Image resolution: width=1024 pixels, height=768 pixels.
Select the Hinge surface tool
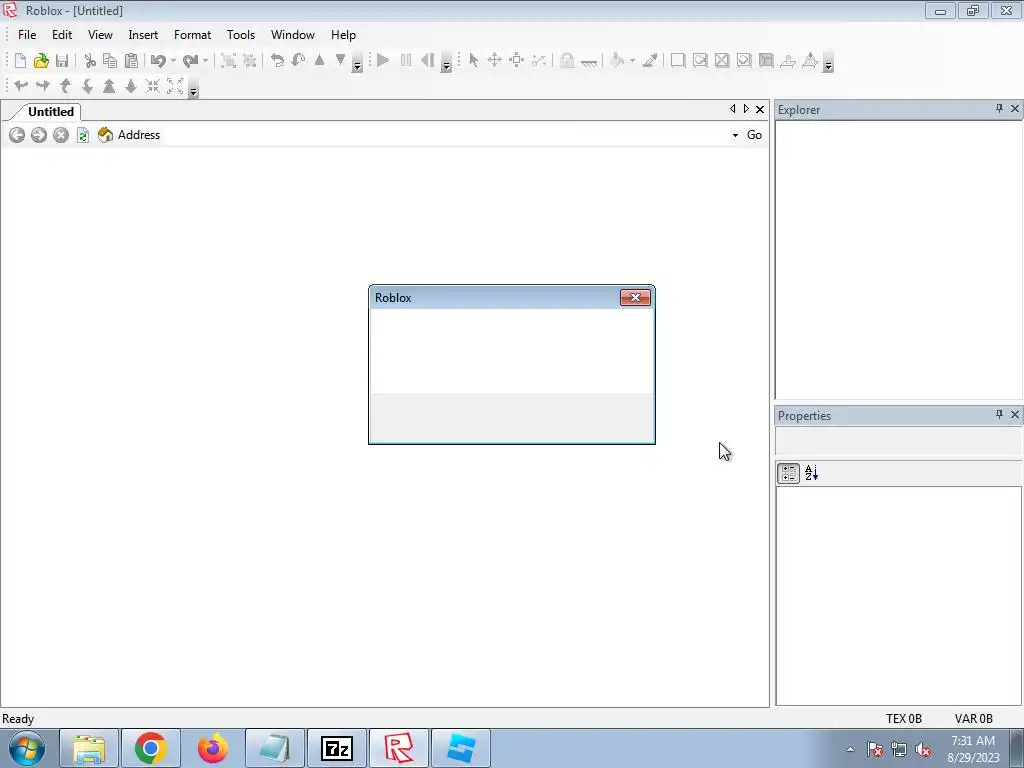pyautogui.click(x=788, y=61)
